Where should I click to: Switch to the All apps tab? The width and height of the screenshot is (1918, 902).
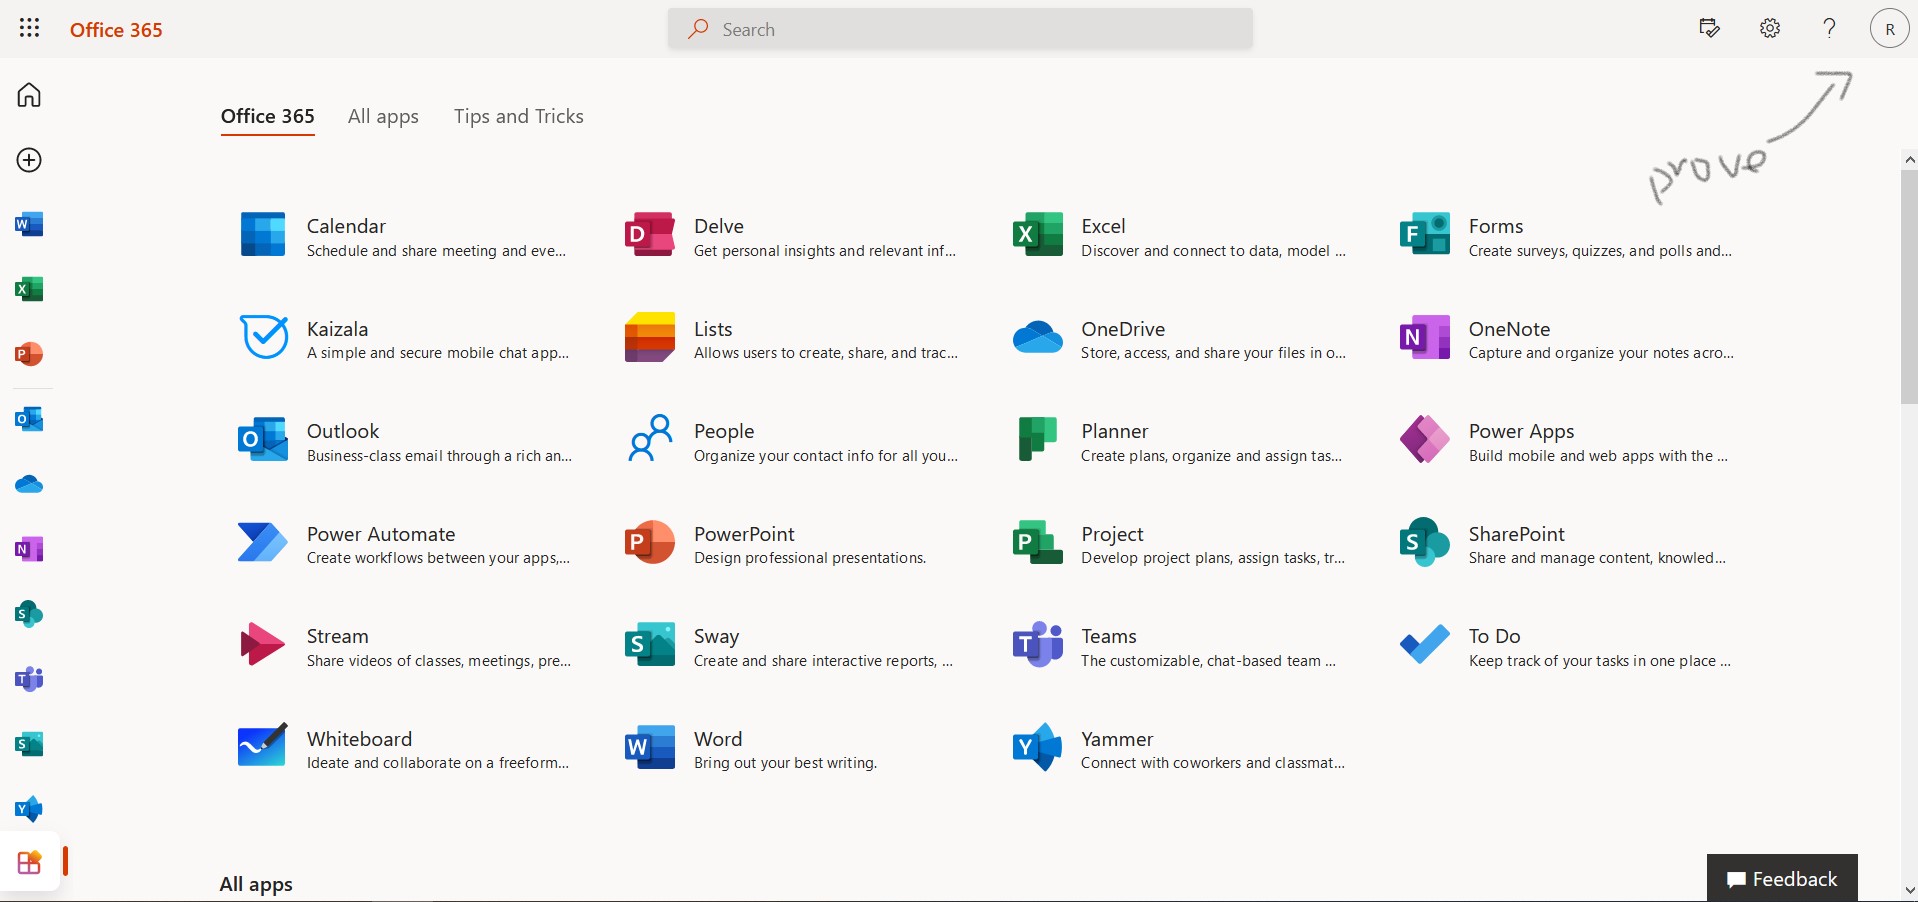click(383, 117)
